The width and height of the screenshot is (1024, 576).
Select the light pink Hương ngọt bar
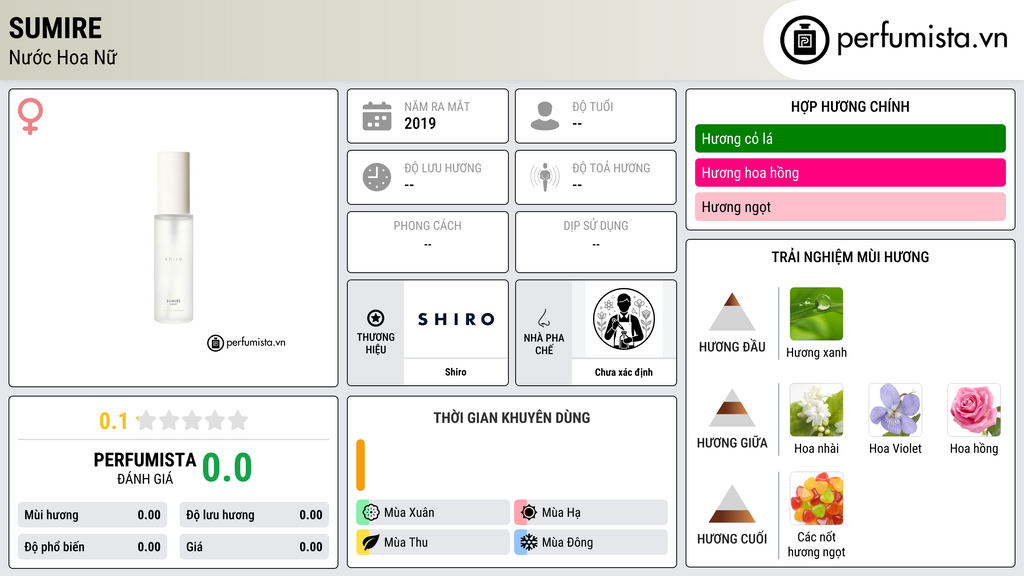point(850,207)
